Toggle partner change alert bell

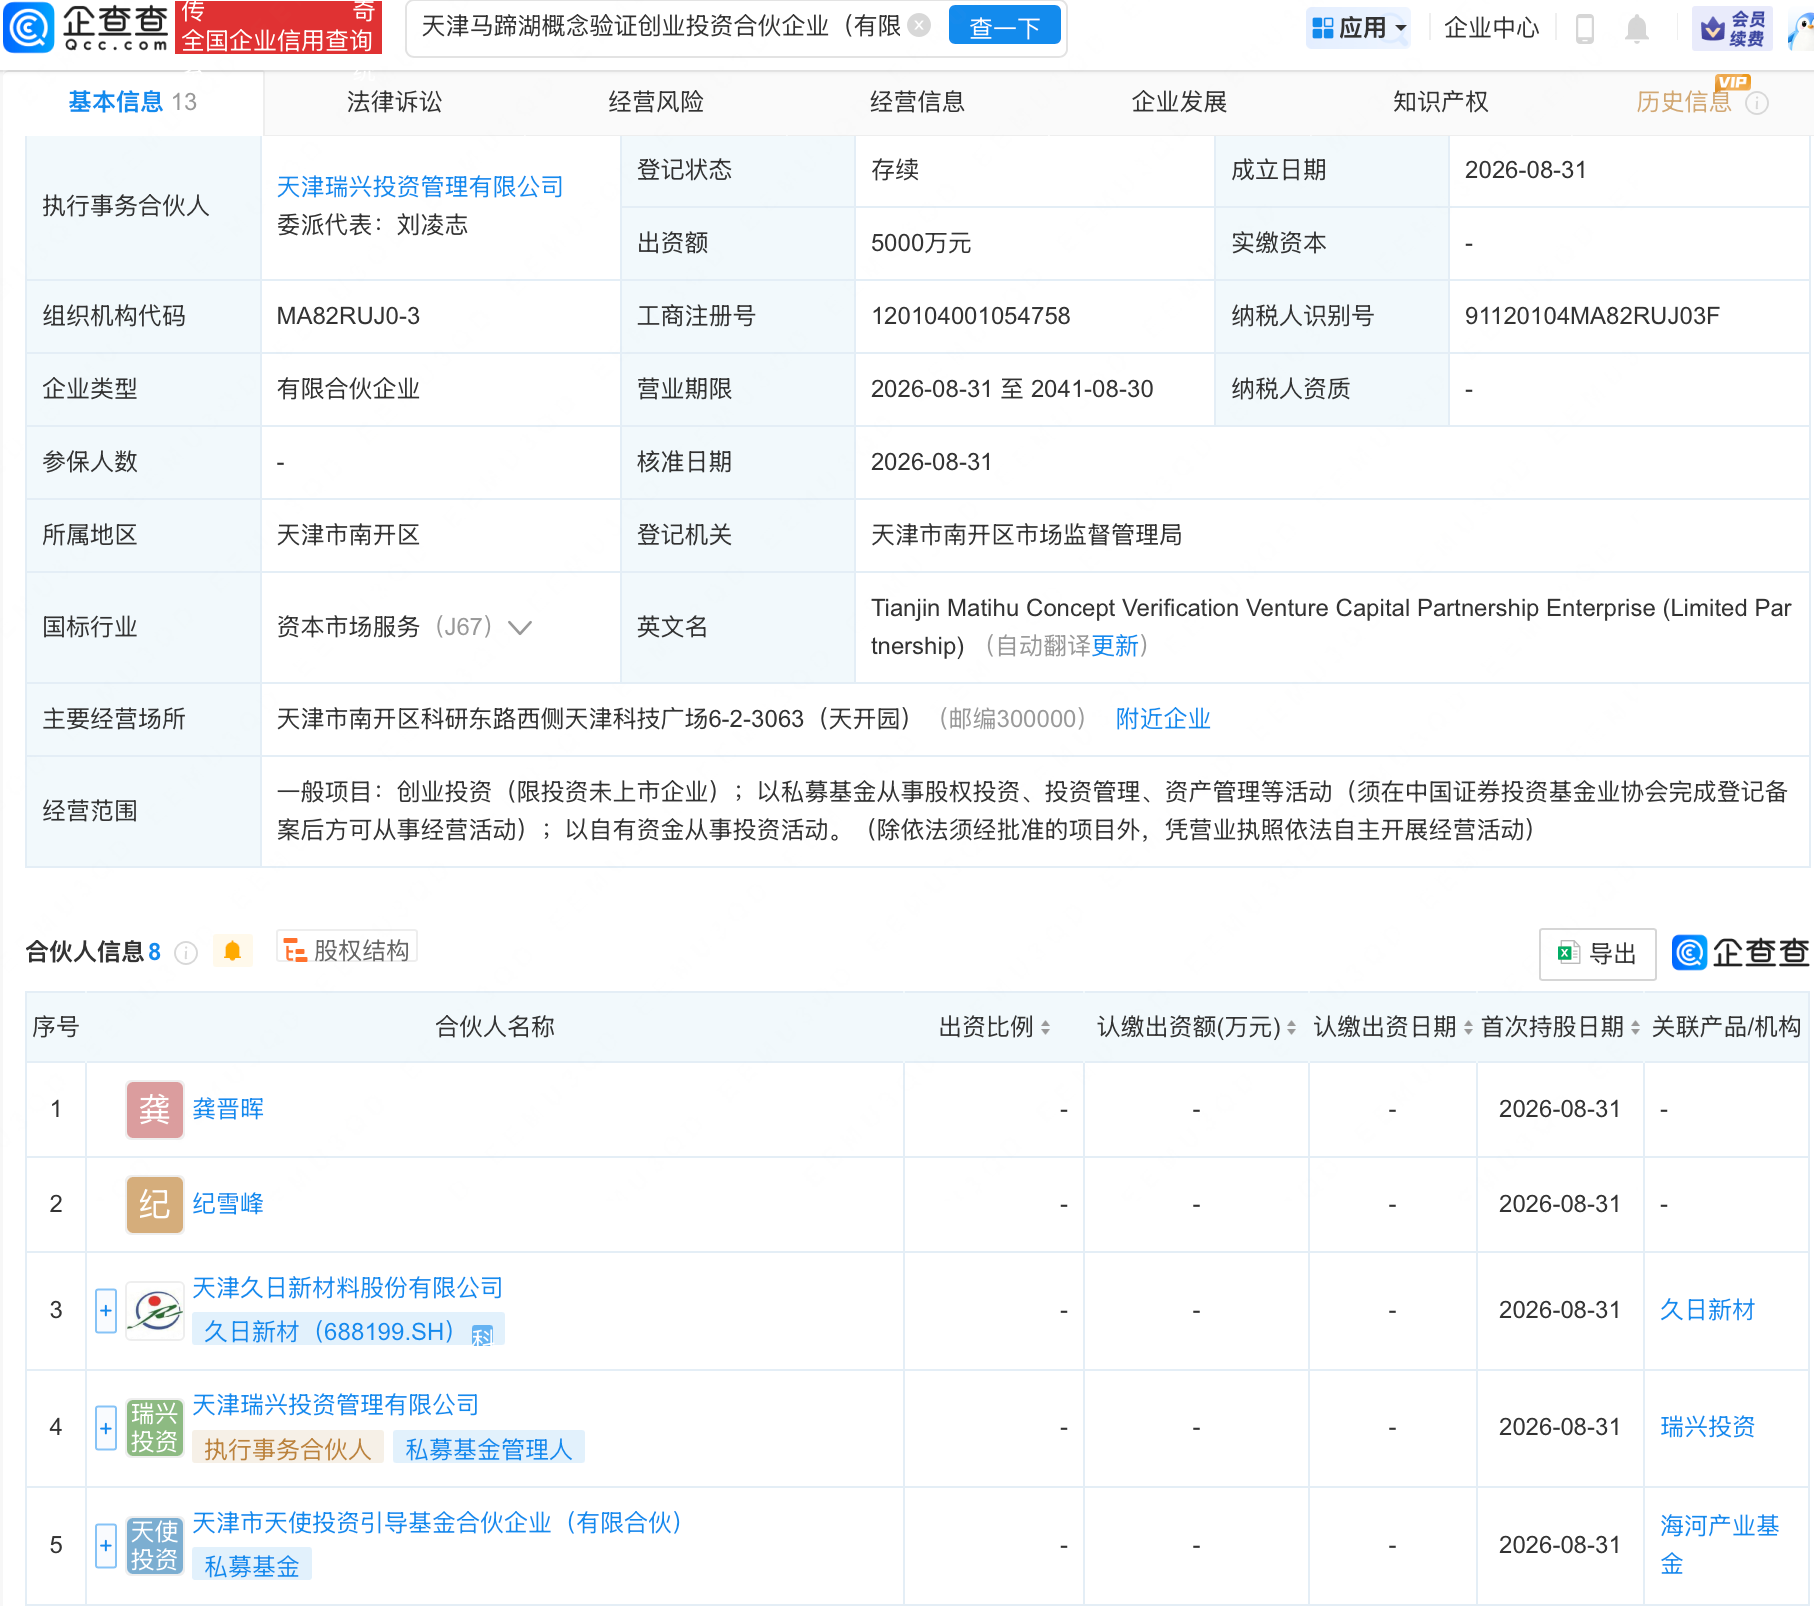(233, 951)
